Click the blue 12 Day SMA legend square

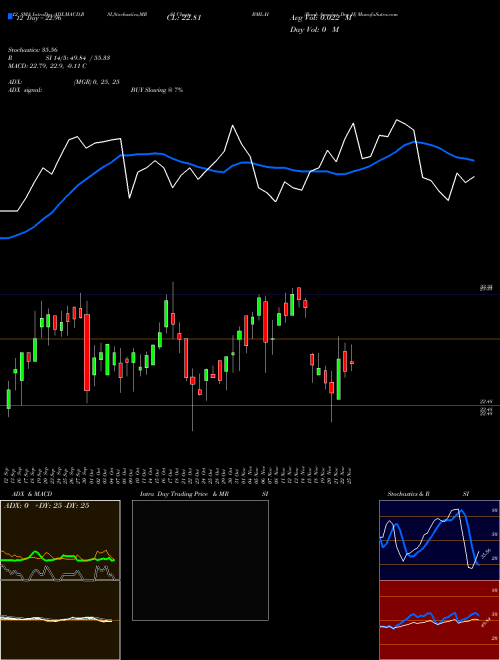[10, 16]
